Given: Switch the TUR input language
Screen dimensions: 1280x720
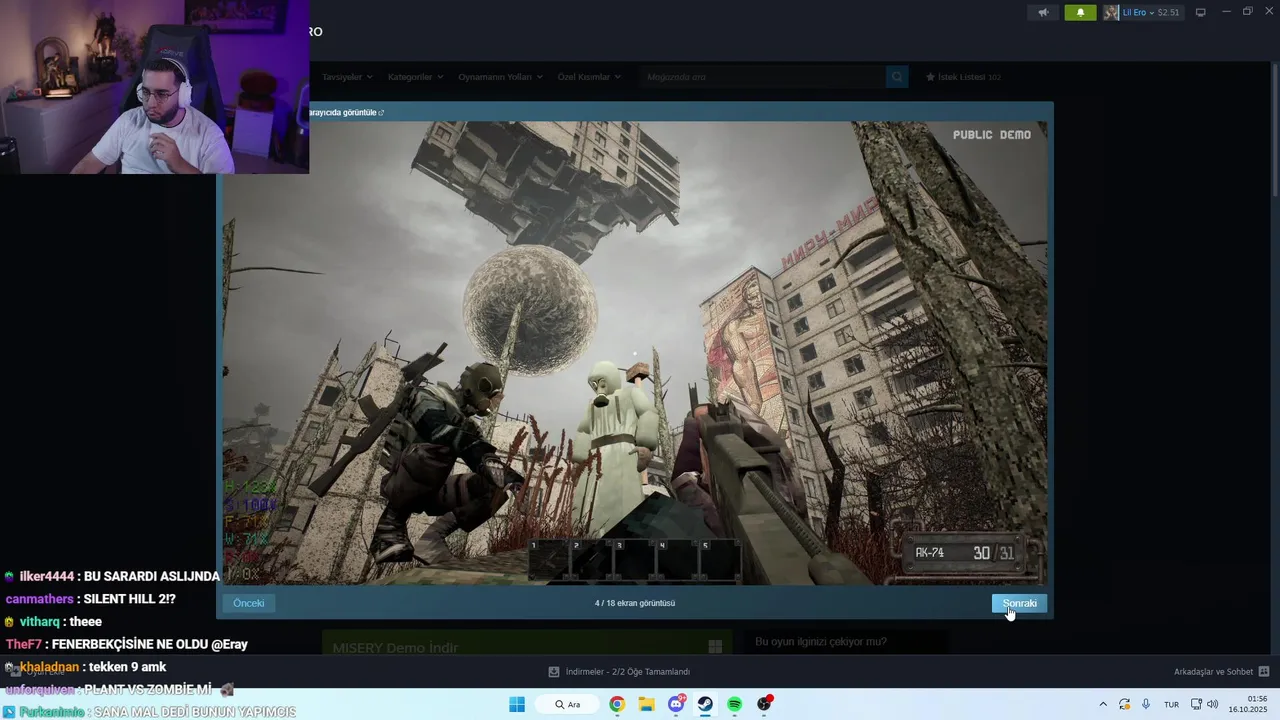Looking at the screenshot, I should [x=1171, y=704].
